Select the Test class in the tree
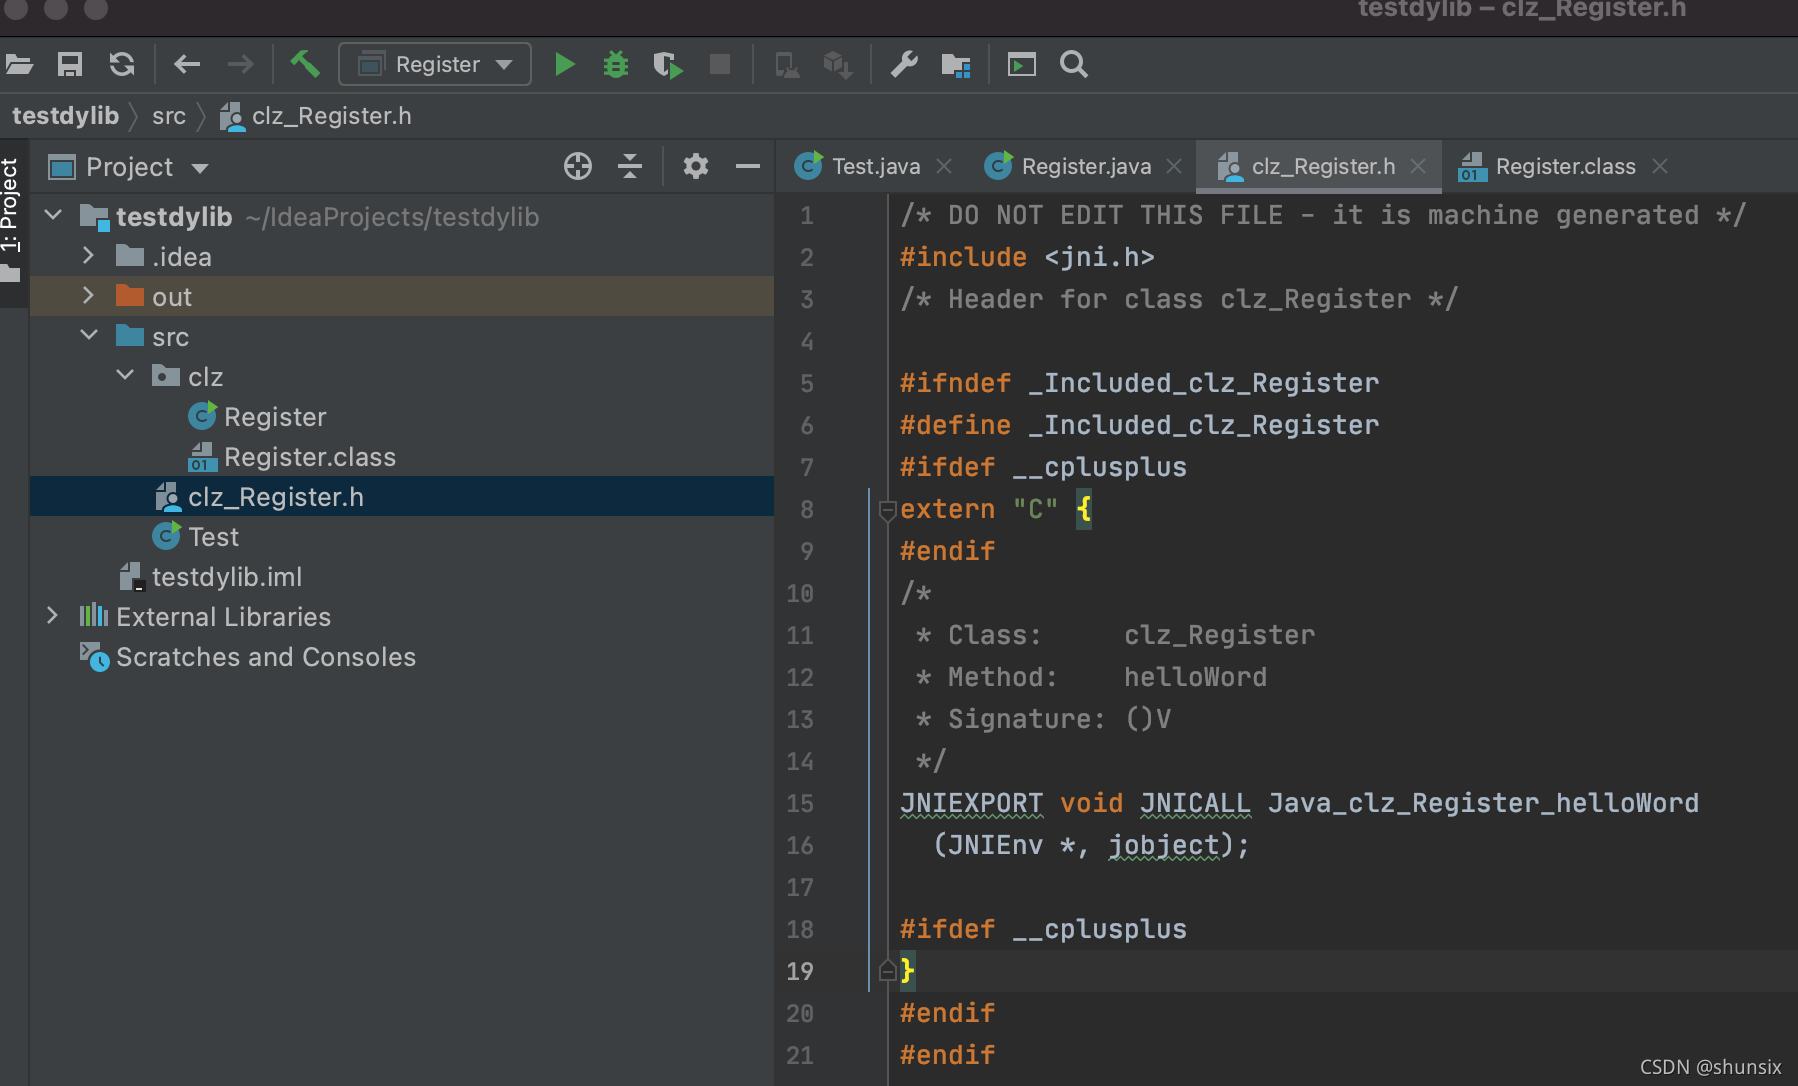Screen dimensions: 1798x1086 (x=213, y=537)
